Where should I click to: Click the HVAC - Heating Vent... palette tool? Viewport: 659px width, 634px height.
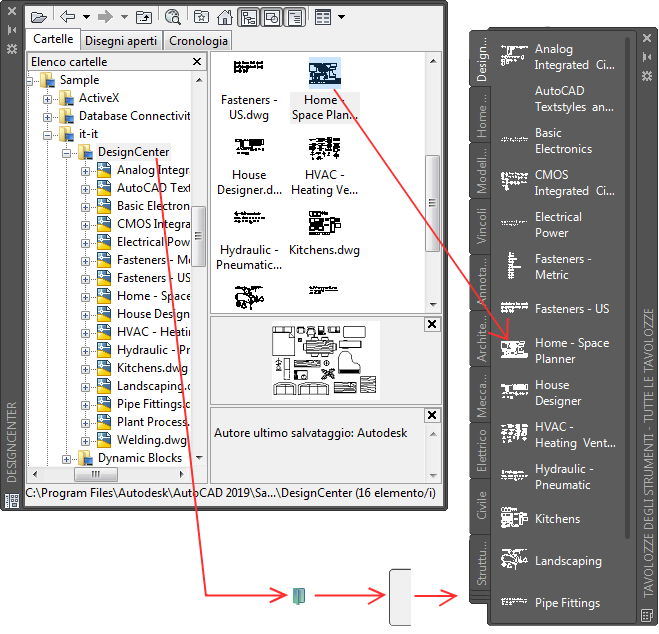pyautogui.click(x=558, y=435)
